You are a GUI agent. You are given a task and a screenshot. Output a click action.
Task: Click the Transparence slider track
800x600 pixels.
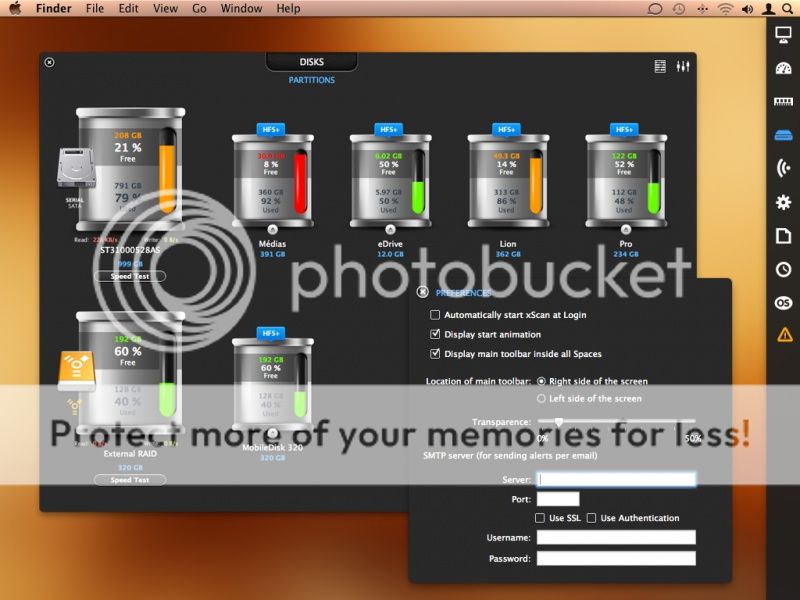pos(615,422)
